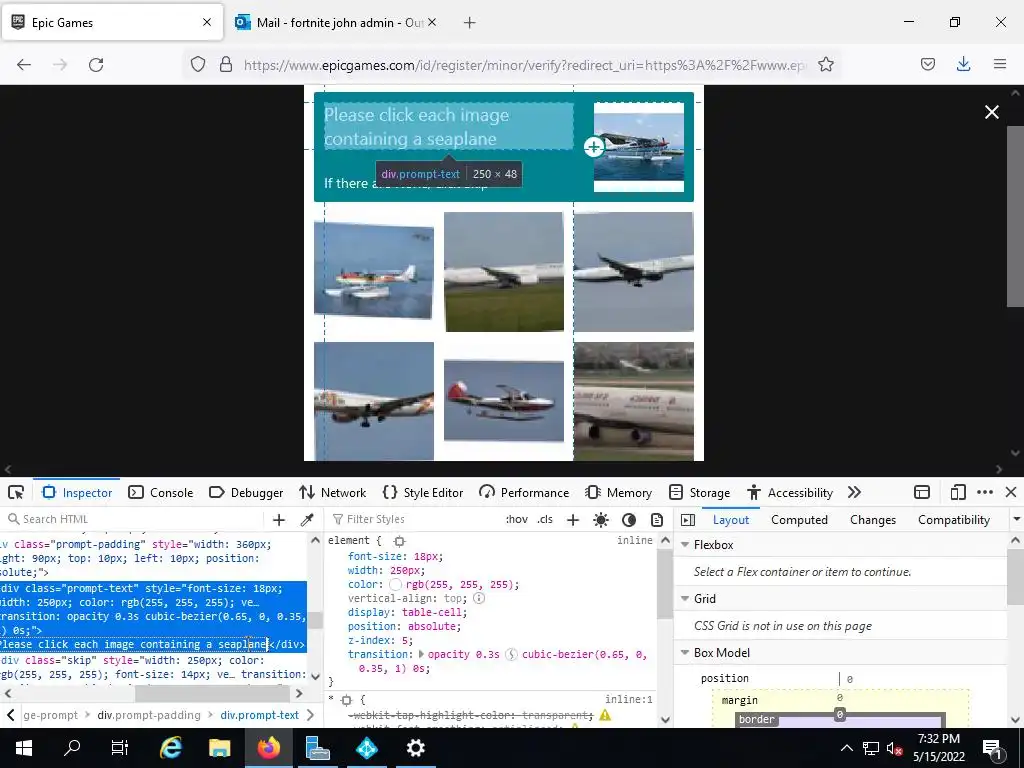This screenshot has width=1024, height=768.
Task: Bookmark this page with the star icon
Action: click(x=825, y=64)
